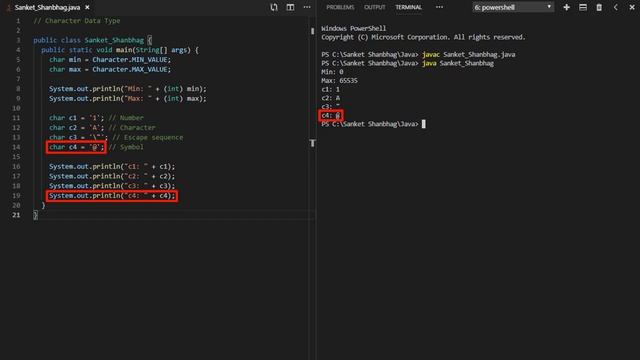
Task: Create a new terminal with plus icon
Action: point(567,7)
